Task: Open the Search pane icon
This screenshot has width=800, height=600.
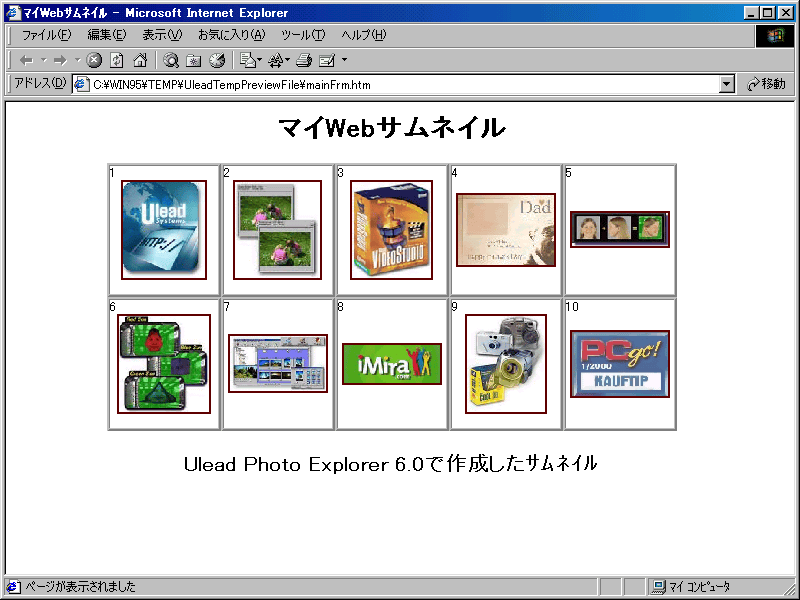Action: click(x=171, y=60)
